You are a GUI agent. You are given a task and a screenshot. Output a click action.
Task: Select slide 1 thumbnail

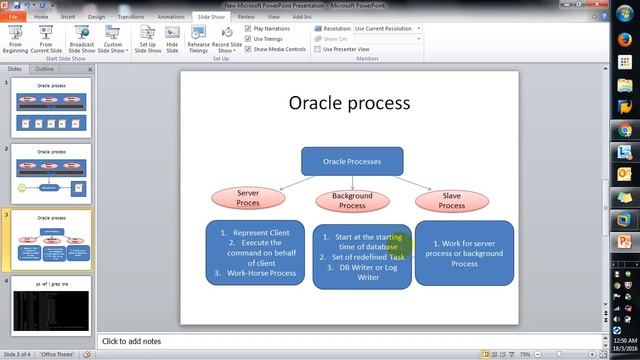point(51,108)
